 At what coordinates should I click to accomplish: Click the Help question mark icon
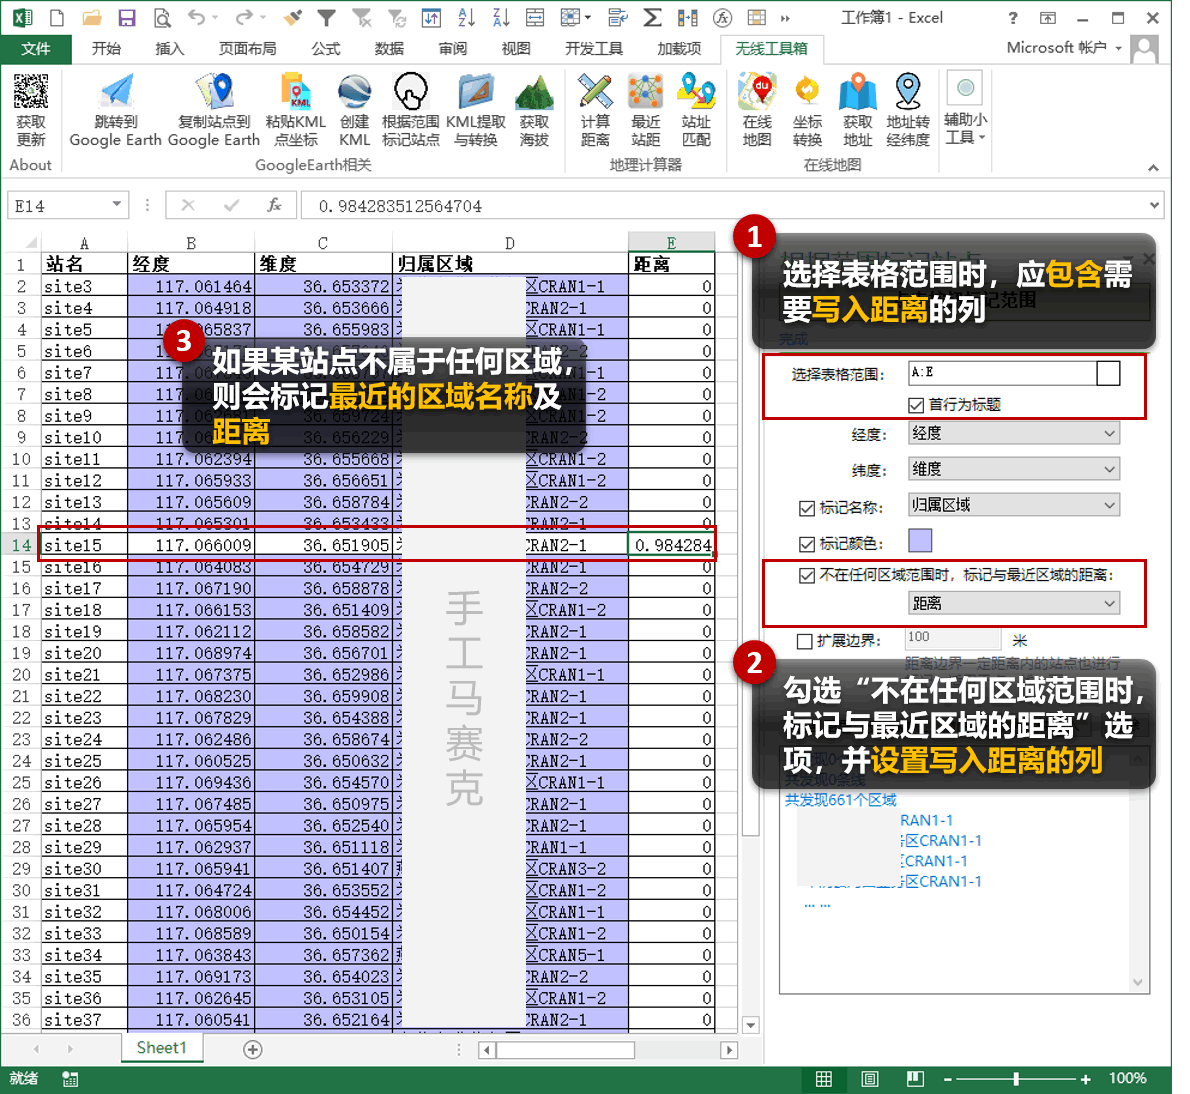[1012, 18]
